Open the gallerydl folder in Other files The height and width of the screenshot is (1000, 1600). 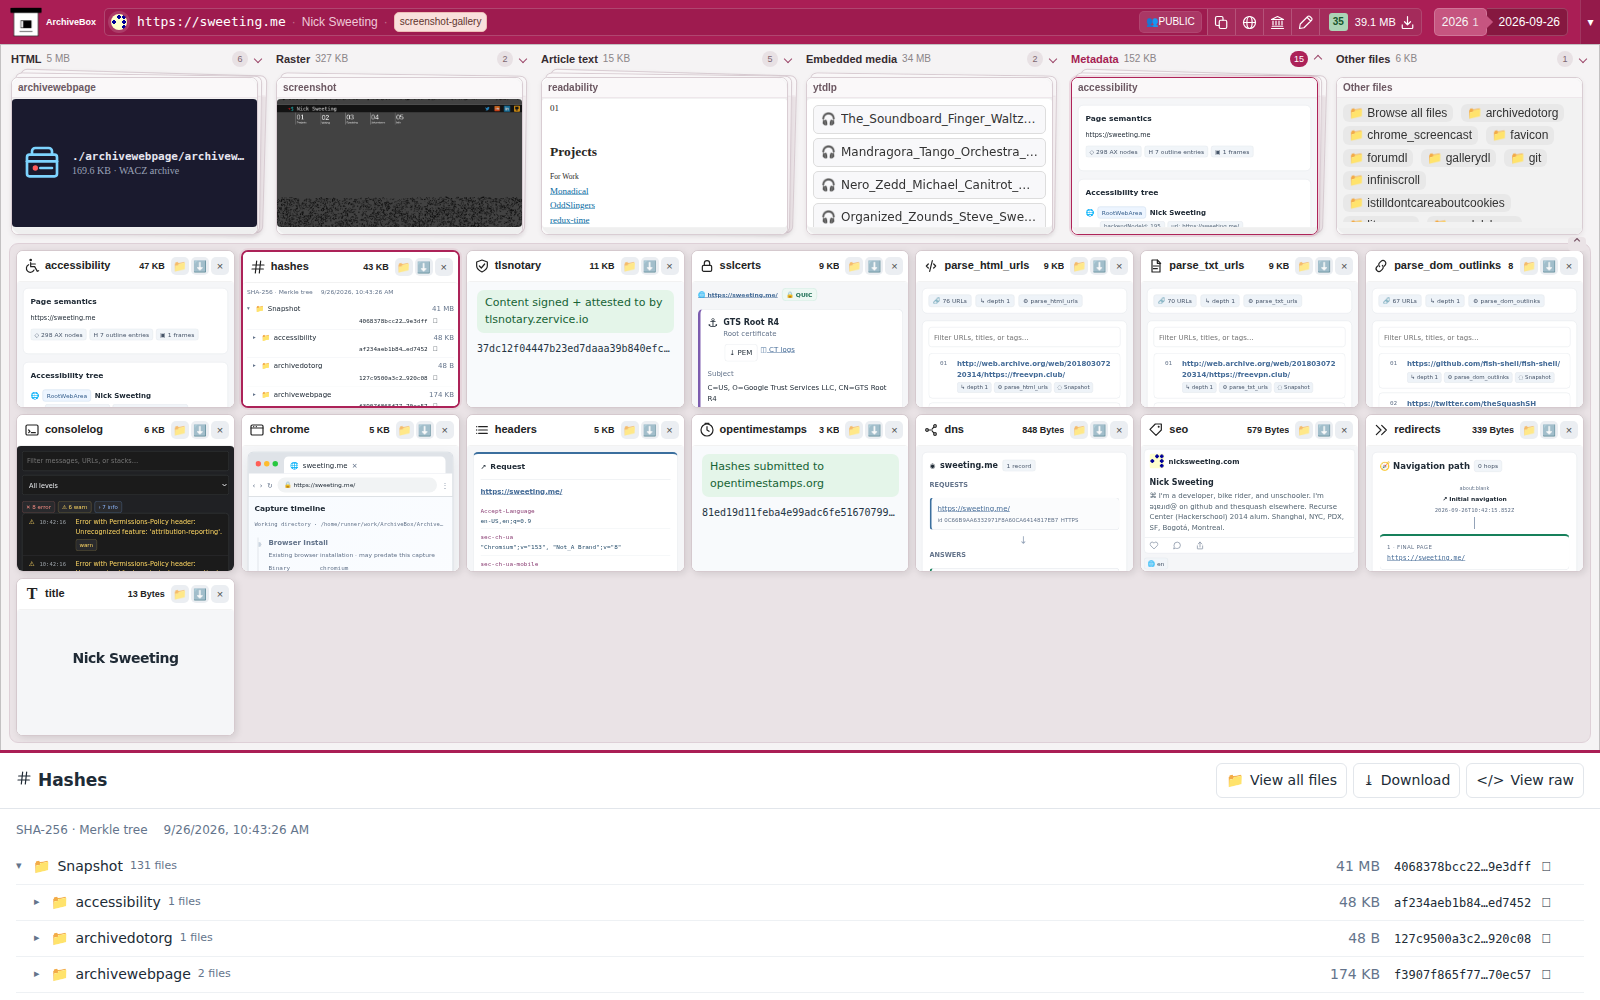pyautogui.click(x=1458, y=158)
